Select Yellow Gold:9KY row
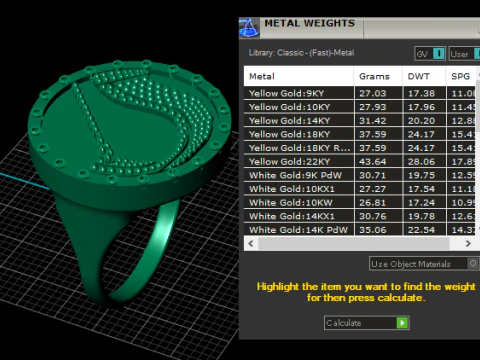 click(359, 93)
